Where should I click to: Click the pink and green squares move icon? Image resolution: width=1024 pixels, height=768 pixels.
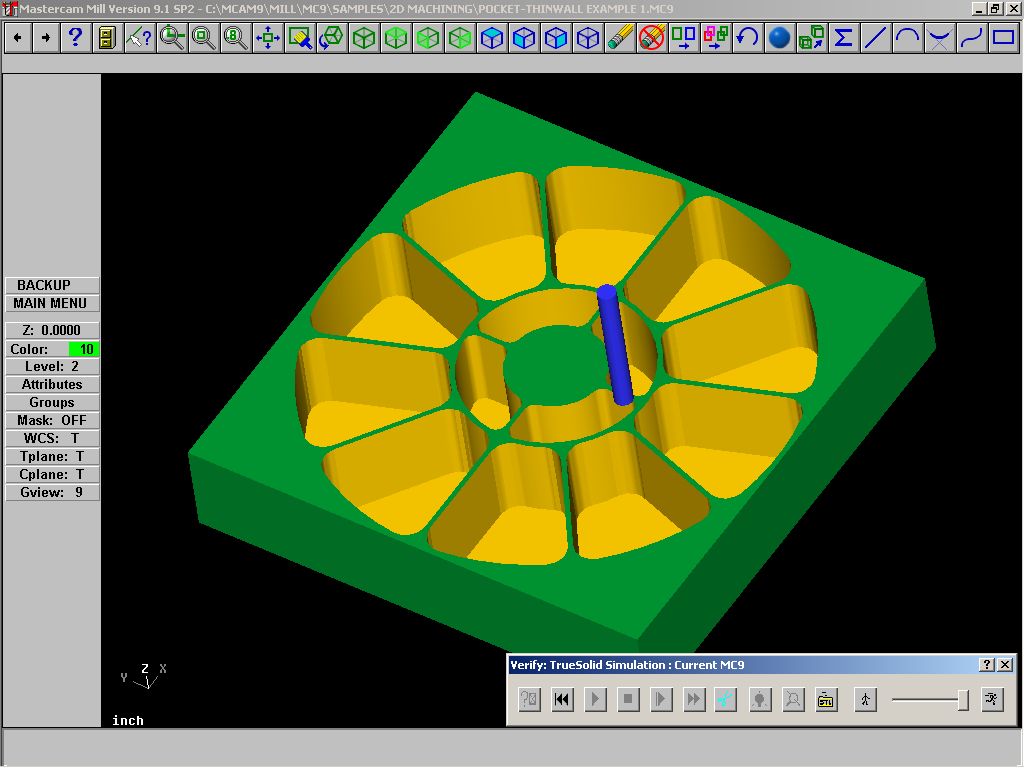point(716,38)
